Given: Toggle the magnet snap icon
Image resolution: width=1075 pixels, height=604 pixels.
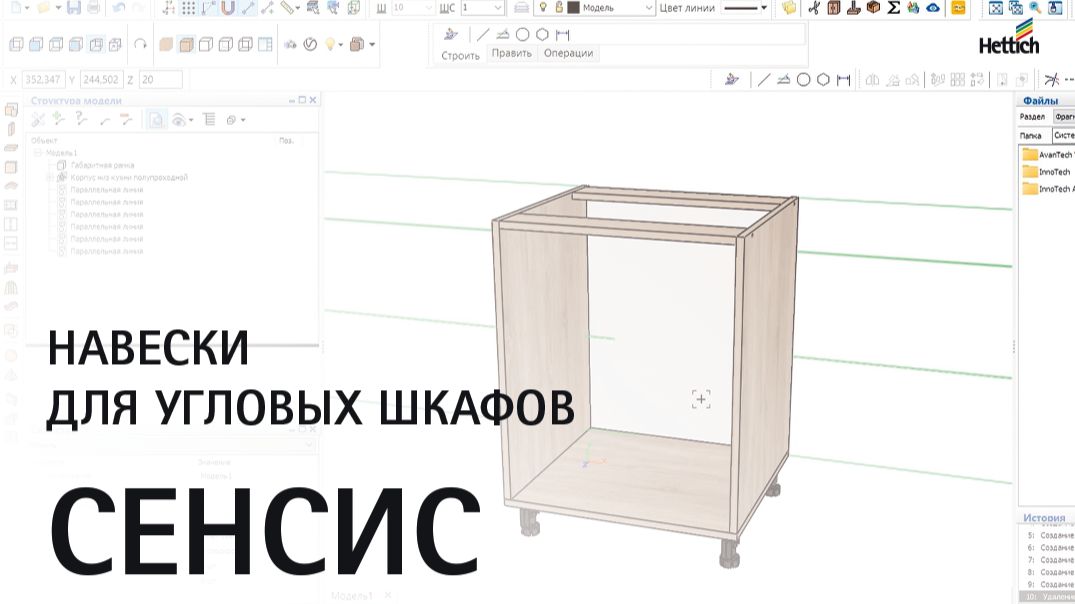Looking at the screenshot, I should point(228,8).
